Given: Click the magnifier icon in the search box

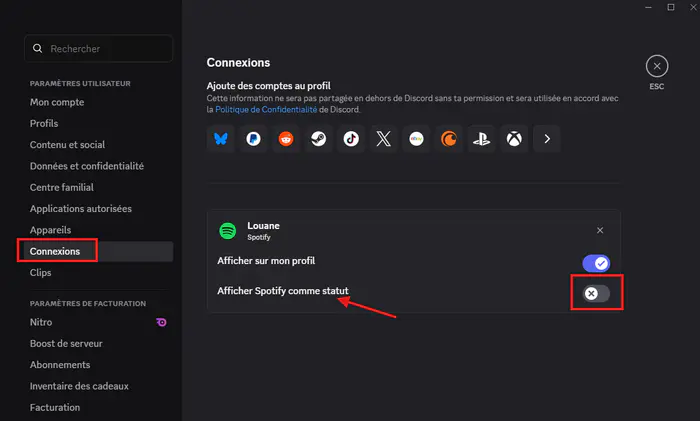Looking at the screenshot, I should [x=38, y=48].
